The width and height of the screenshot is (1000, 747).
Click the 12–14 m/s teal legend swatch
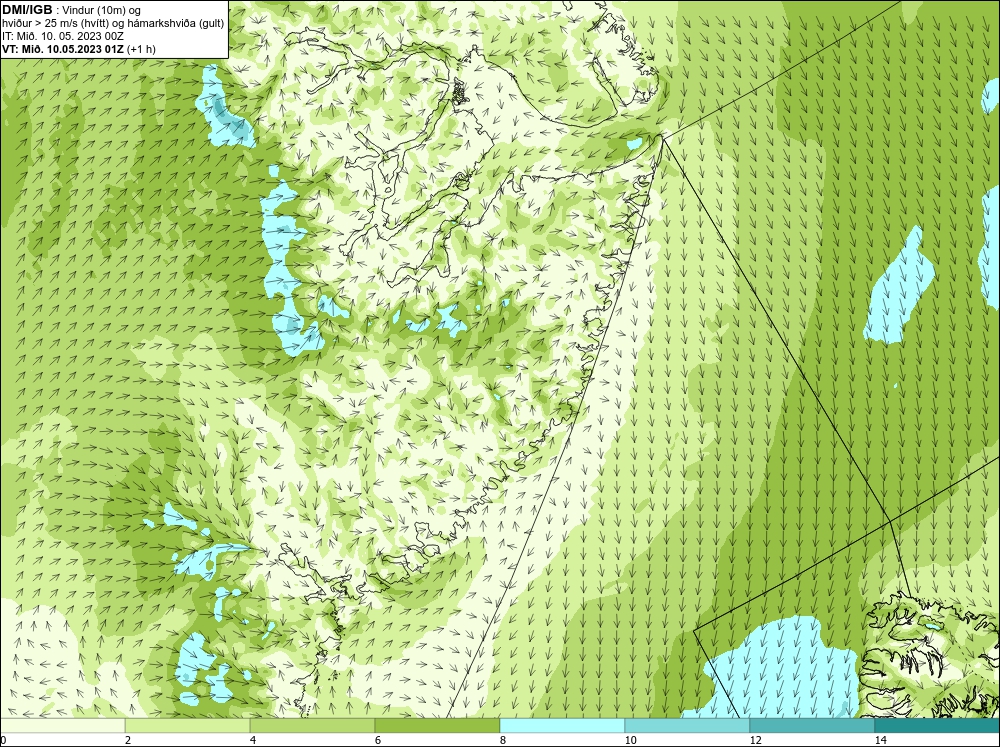click(x=812, y=725)
